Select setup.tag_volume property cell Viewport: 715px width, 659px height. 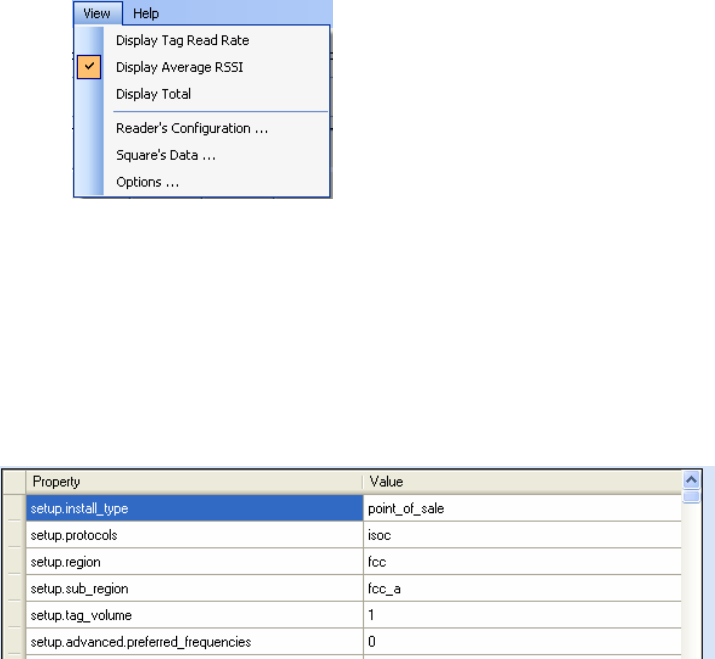click(194, 615)
